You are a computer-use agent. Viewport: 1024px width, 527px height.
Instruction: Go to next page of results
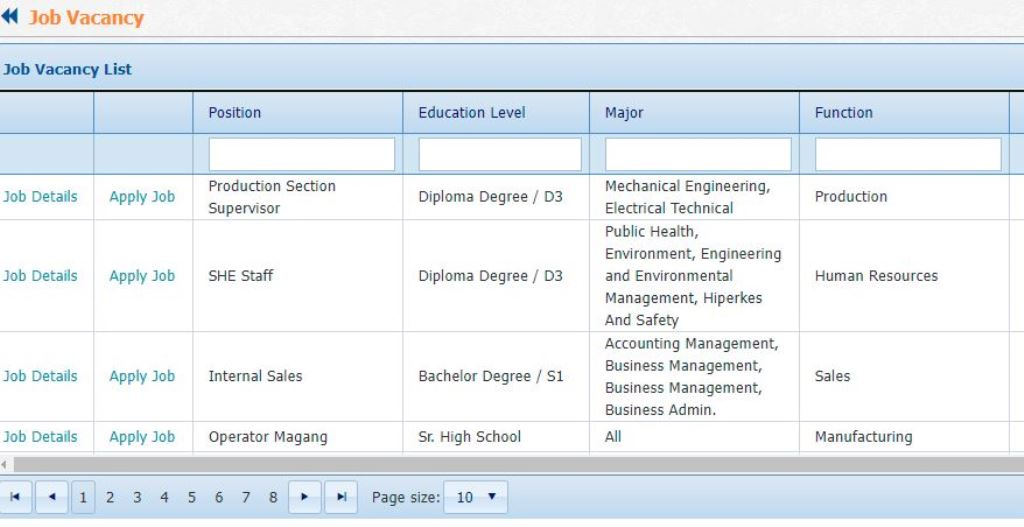click(x=305, y=497)
